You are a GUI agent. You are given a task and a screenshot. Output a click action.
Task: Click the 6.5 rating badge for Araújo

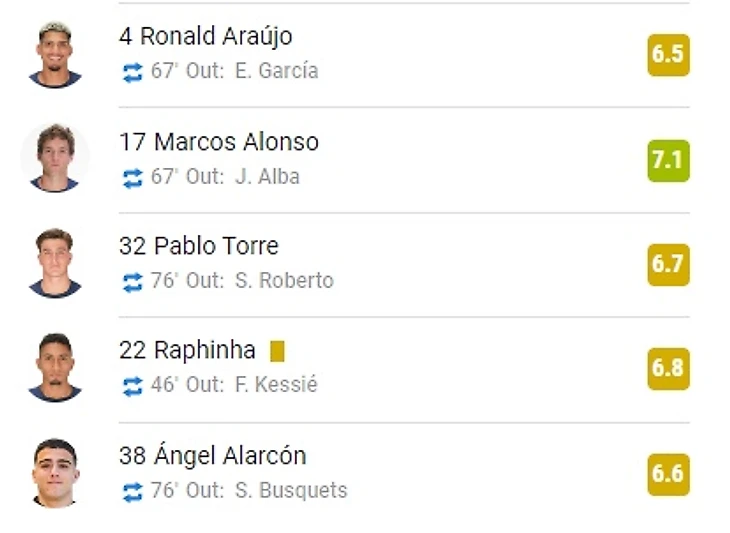click(x=667, y=54)
